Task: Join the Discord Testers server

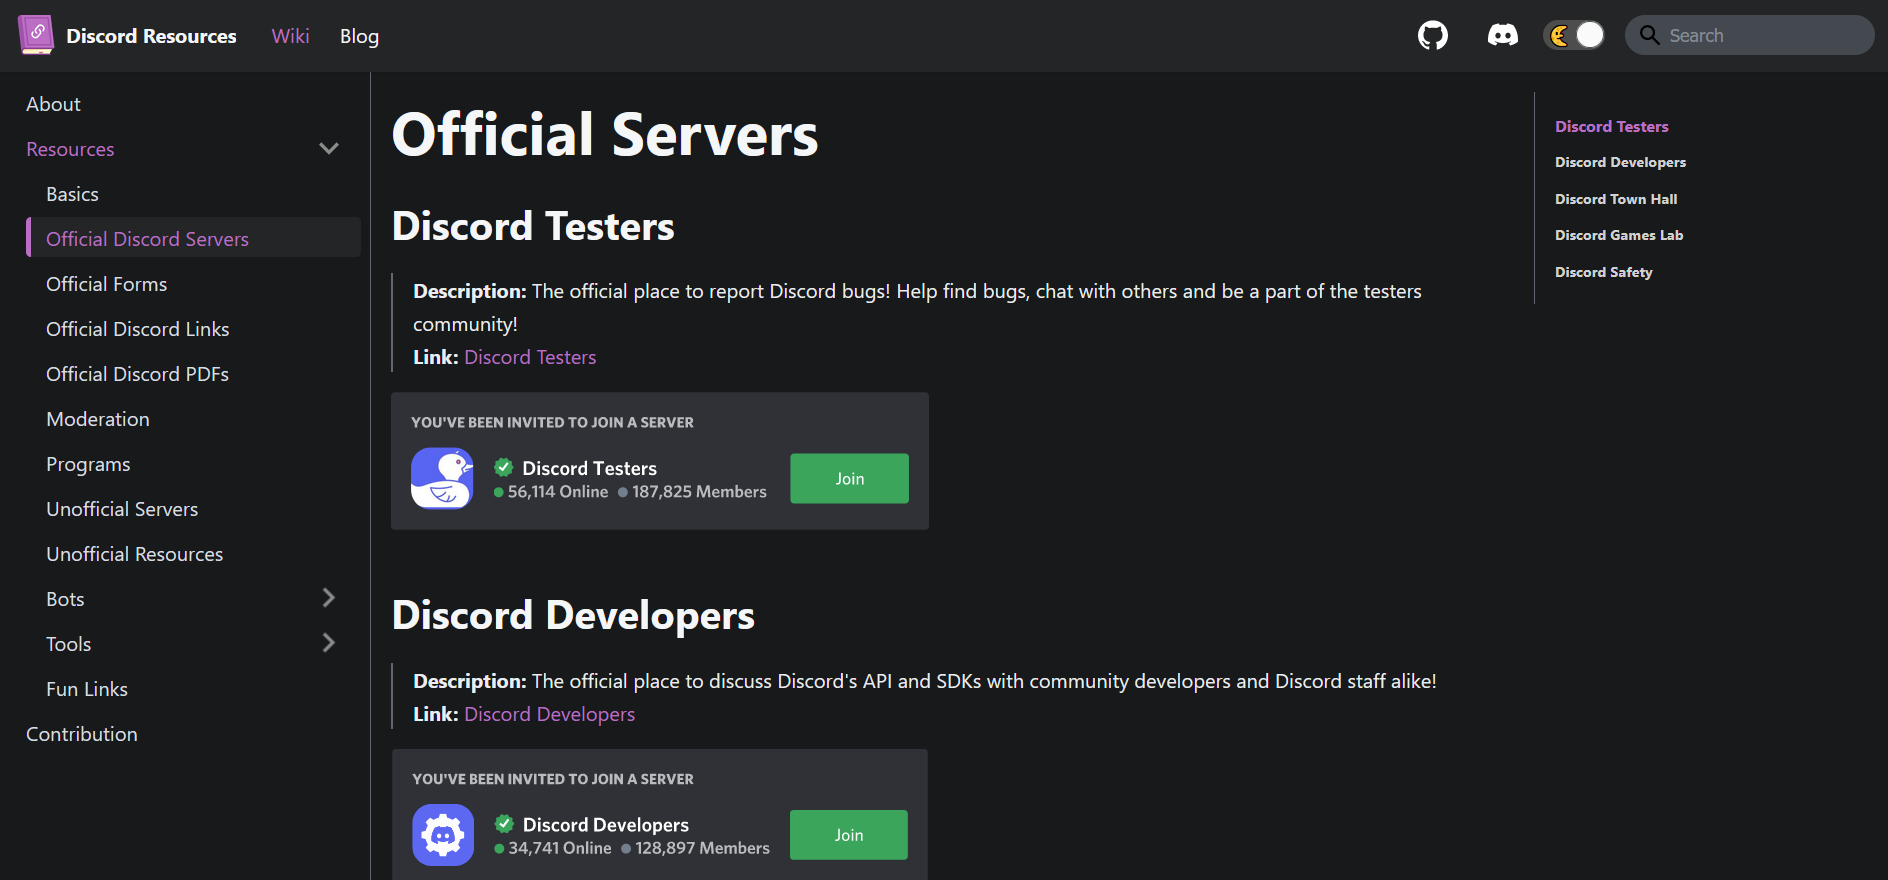Action: 849,478
